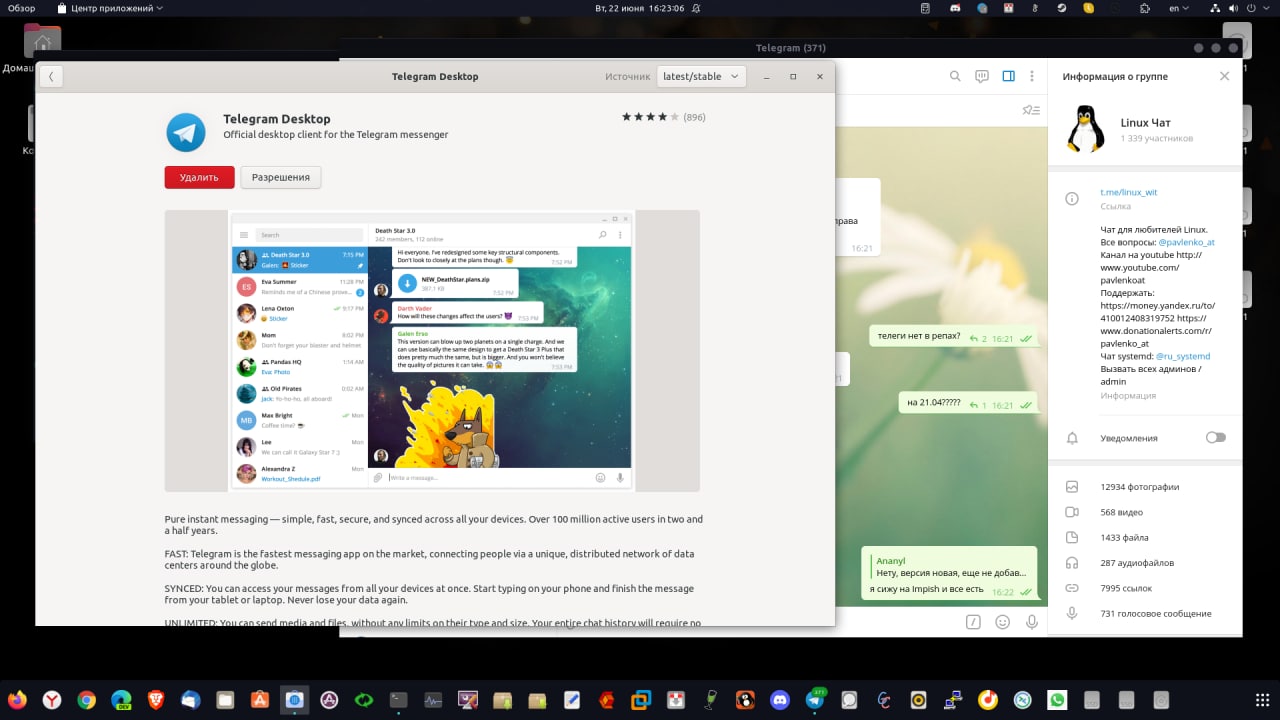
Task: Click the info circle icon in group panel
Action: [x=1072, y=199]
